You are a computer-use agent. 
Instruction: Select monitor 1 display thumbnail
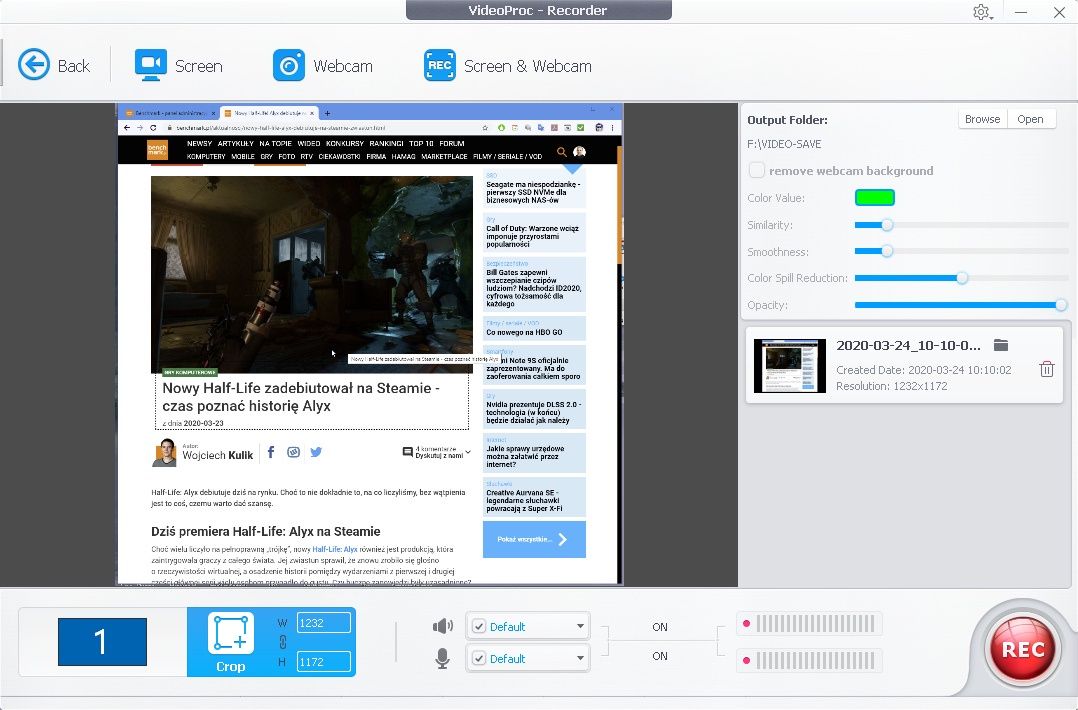click(102, 642)
